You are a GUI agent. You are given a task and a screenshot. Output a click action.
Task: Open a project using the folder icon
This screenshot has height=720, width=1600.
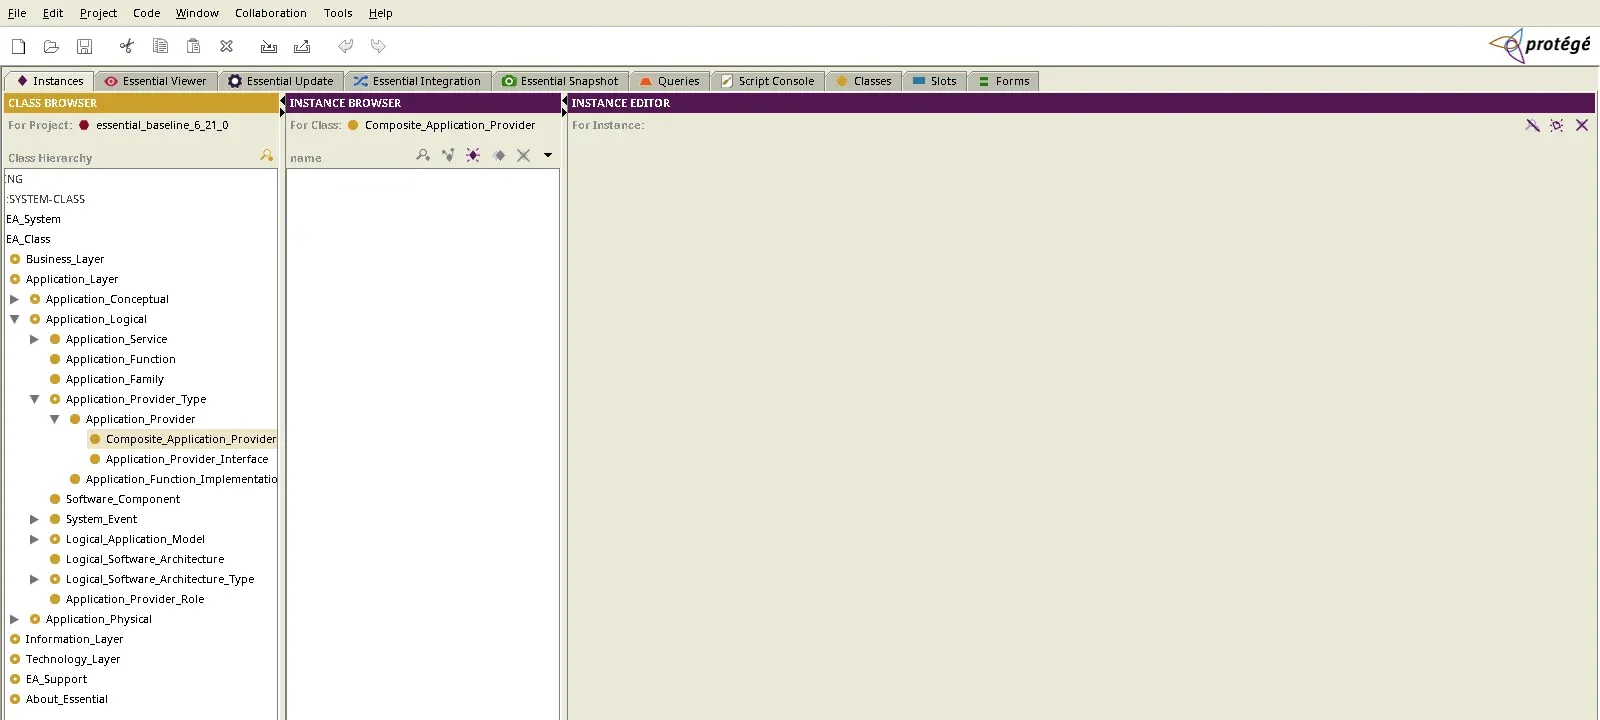[x=51, y=46]
